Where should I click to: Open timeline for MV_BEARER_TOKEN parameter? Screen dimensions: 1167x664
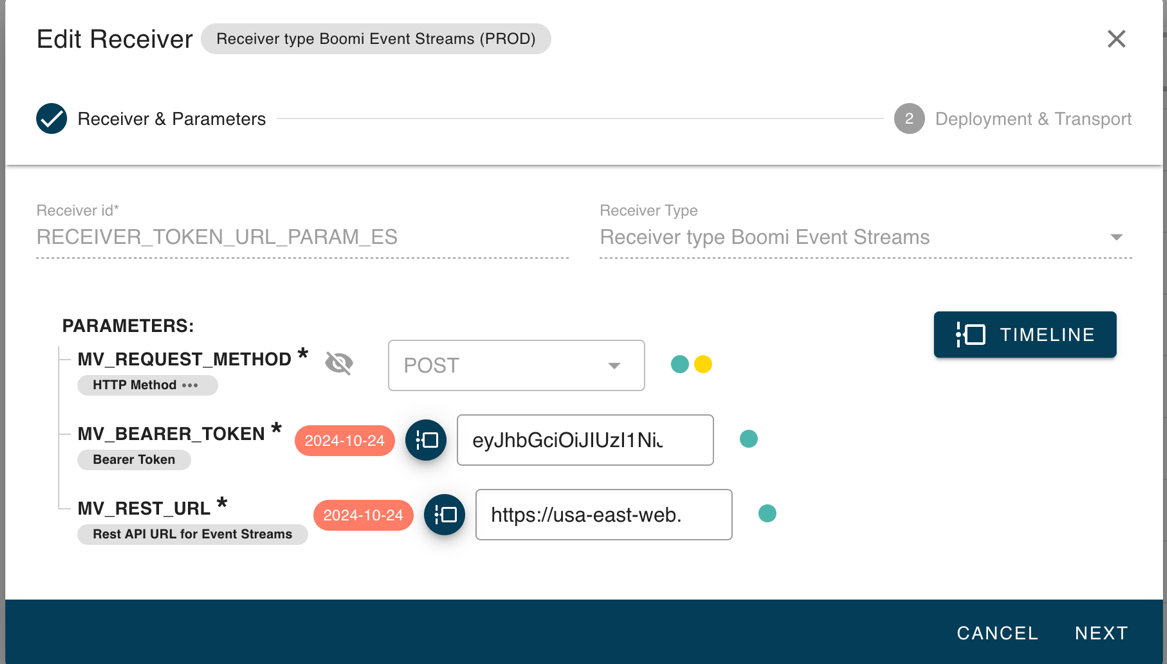click(425, 440)
